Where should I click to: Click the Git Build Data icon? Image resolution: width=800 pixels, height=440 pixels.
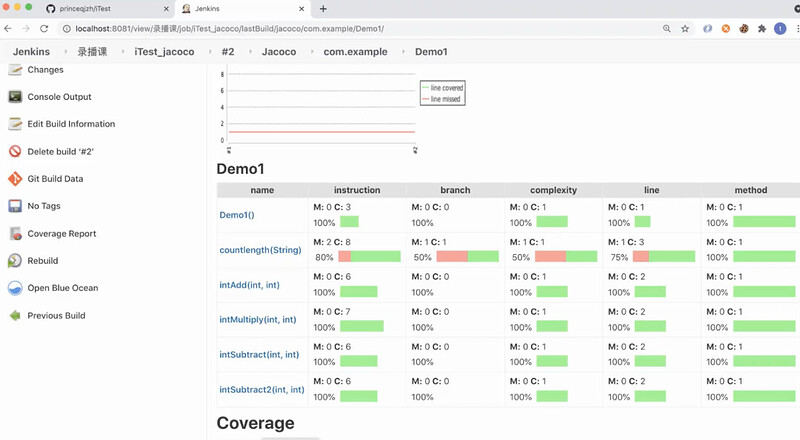tap(15, 179)
